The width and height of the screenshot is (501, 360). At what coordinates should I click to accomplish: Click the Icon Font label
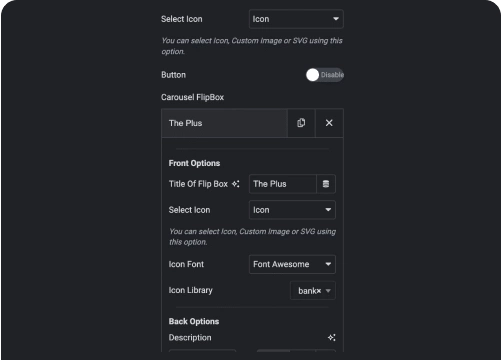(x=186, y=264)
